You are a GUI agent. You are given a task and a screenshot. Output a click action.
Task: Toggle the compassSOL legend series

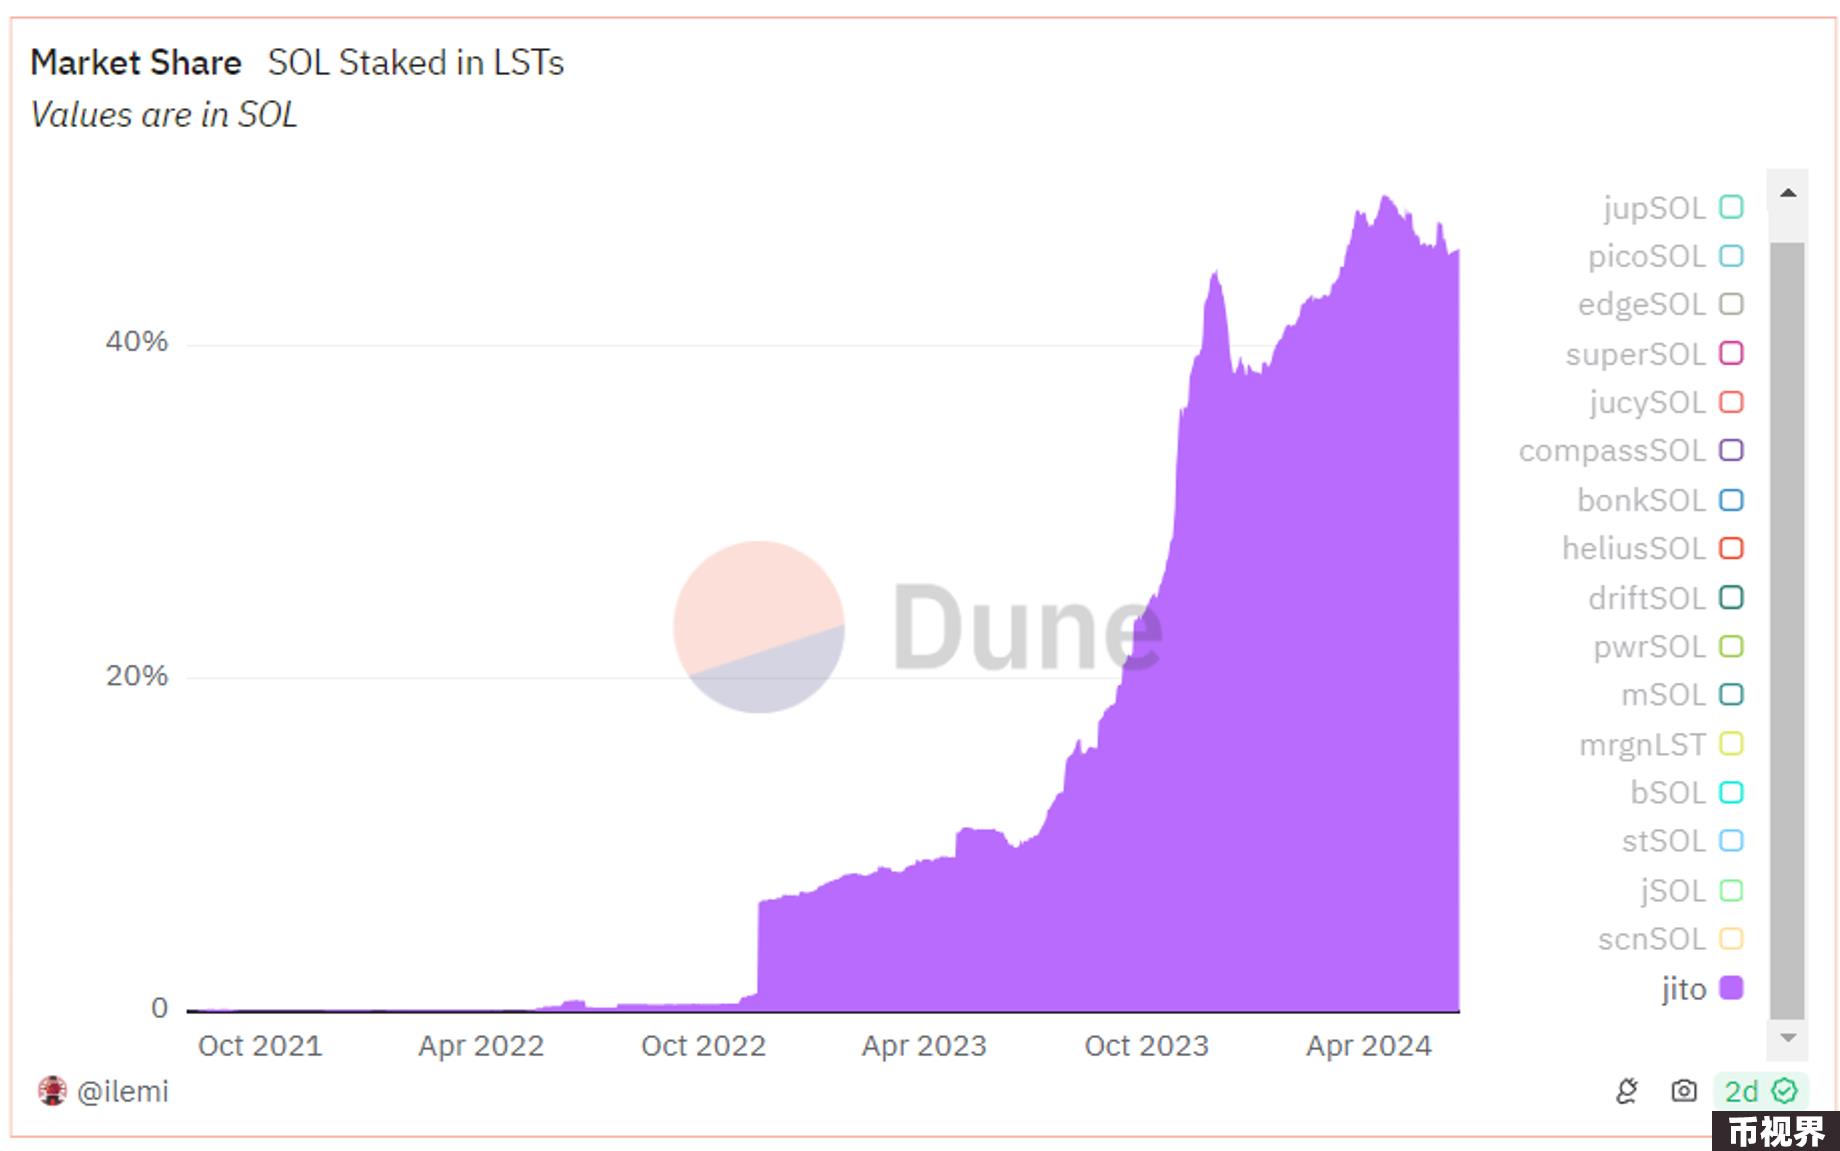click(x=1632, y=451)
